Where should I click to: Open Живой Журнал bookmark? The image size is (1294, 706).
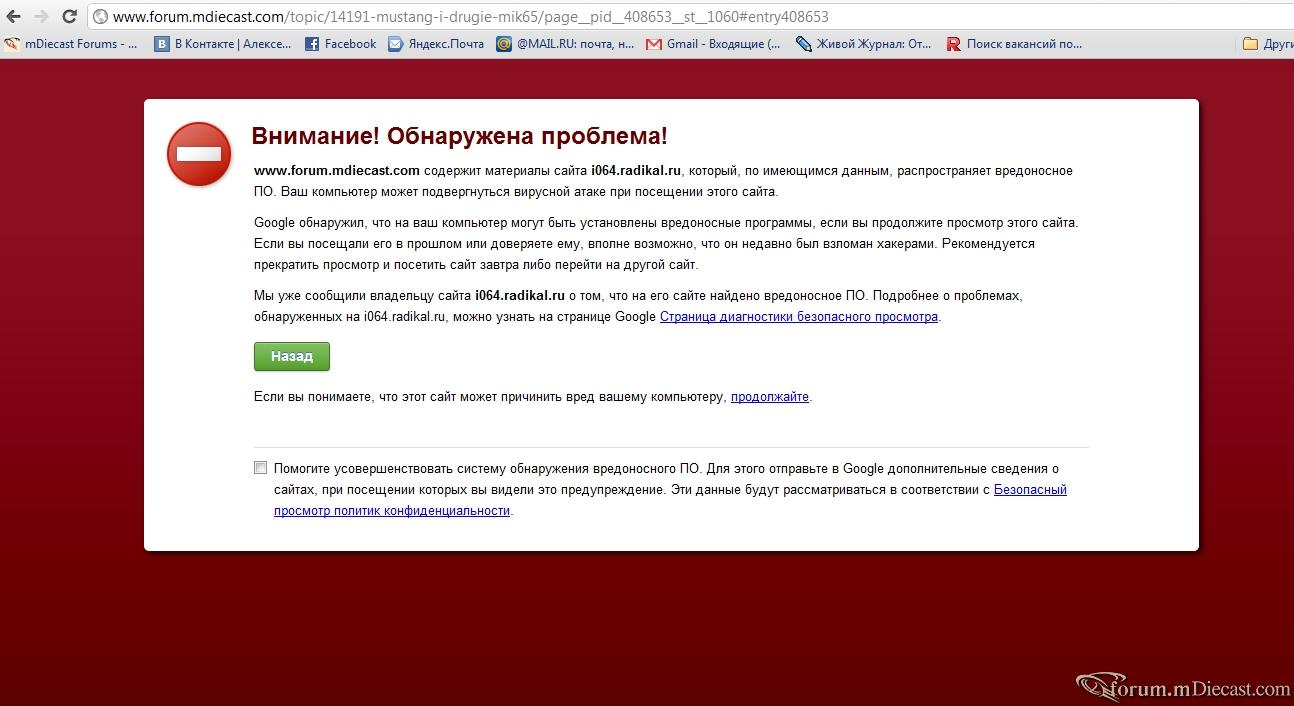(864, 44)
